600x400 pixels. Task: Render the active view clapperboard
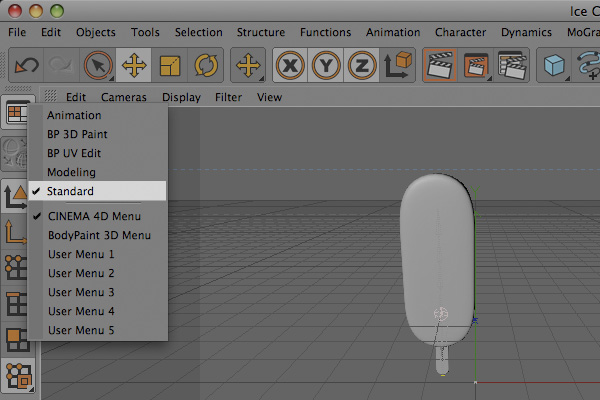(440, 65)
